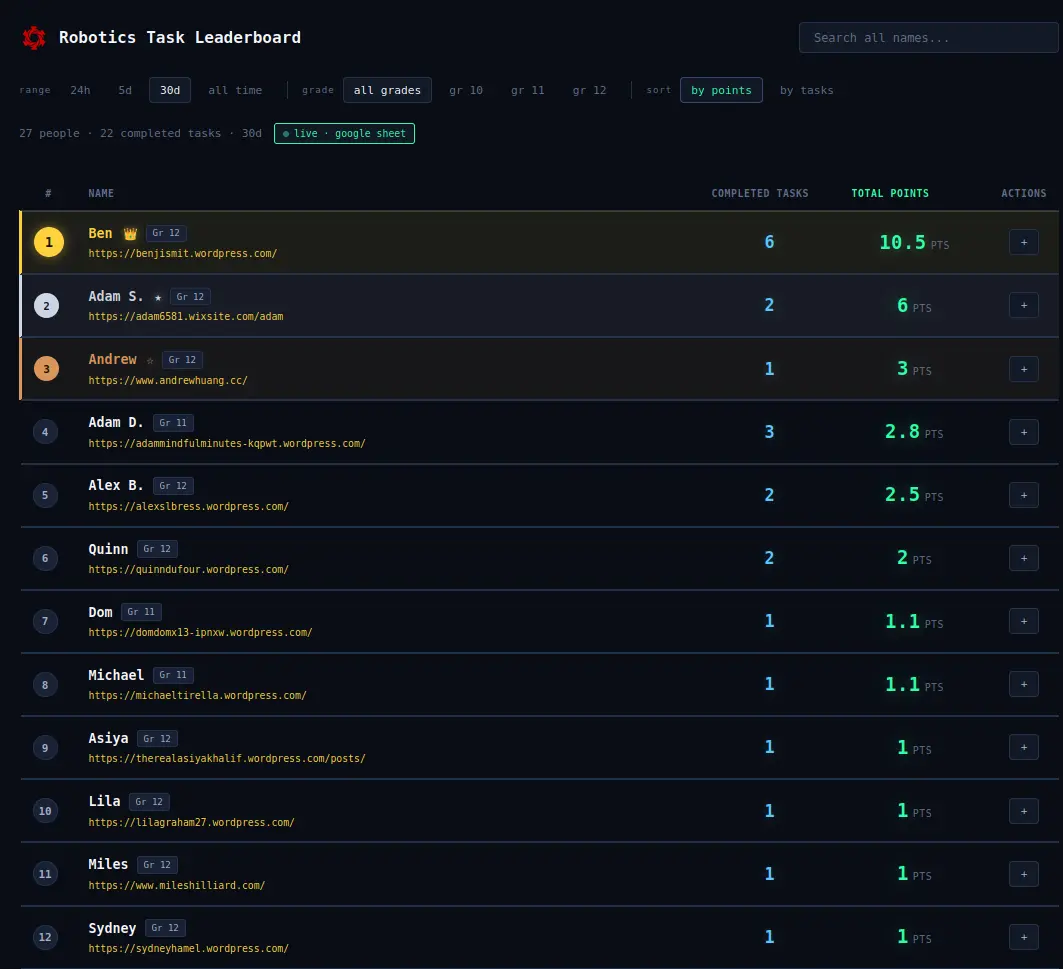Viewport: 1063px width, 969px height.
Task: Click the plus in Miles's row
Action: [x=1024, y=874]
